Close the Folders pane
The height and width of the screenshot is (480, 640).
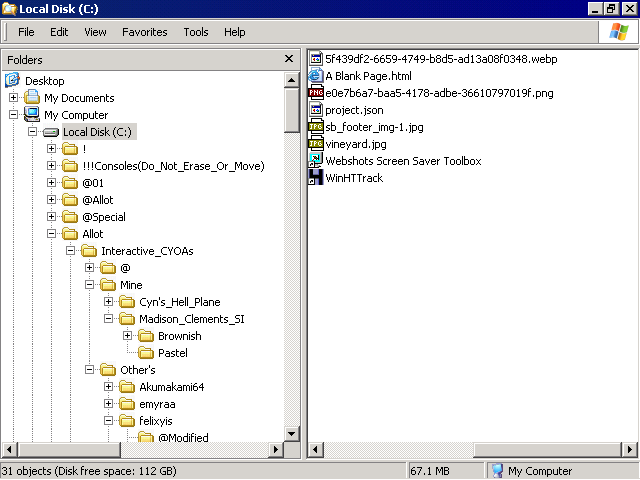coord(289,59)
